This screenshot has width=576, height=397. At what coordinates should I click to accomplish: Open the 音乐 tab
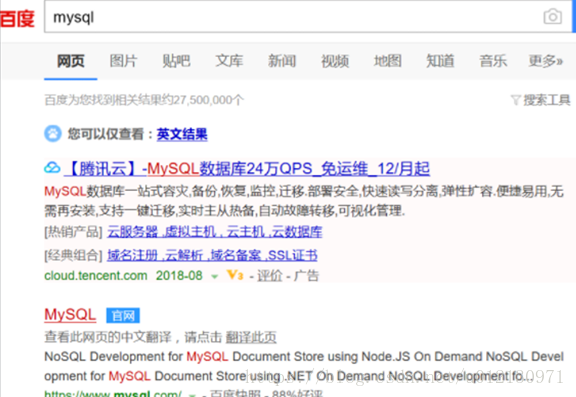click(493, 61)
